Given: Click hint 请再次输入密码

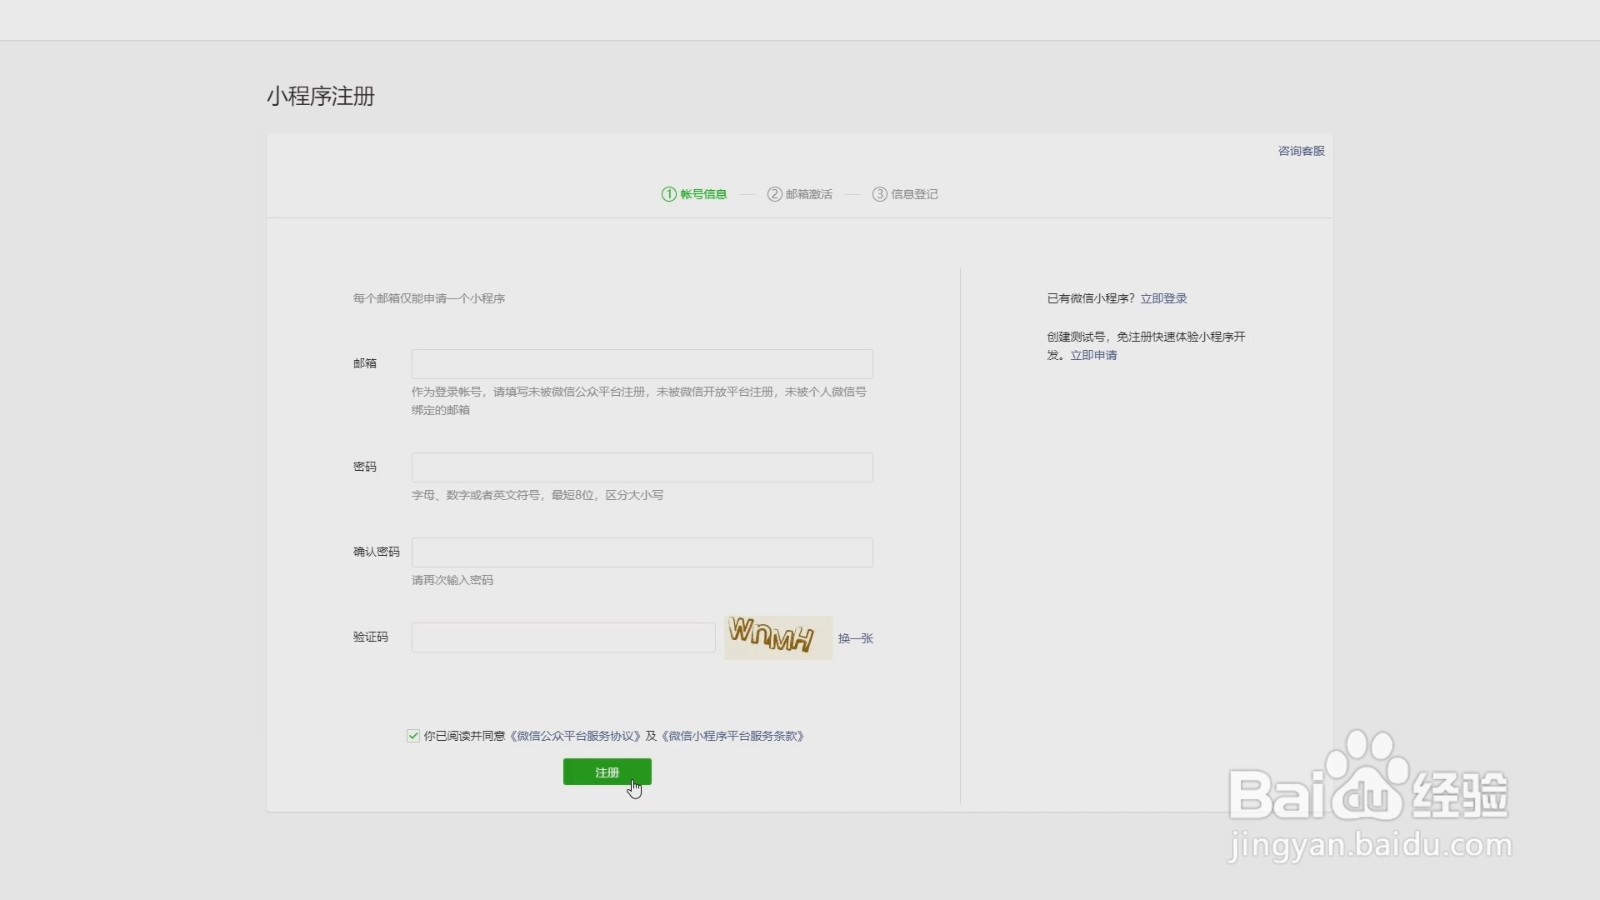Looking at the screenshot, I should [452, 580].
